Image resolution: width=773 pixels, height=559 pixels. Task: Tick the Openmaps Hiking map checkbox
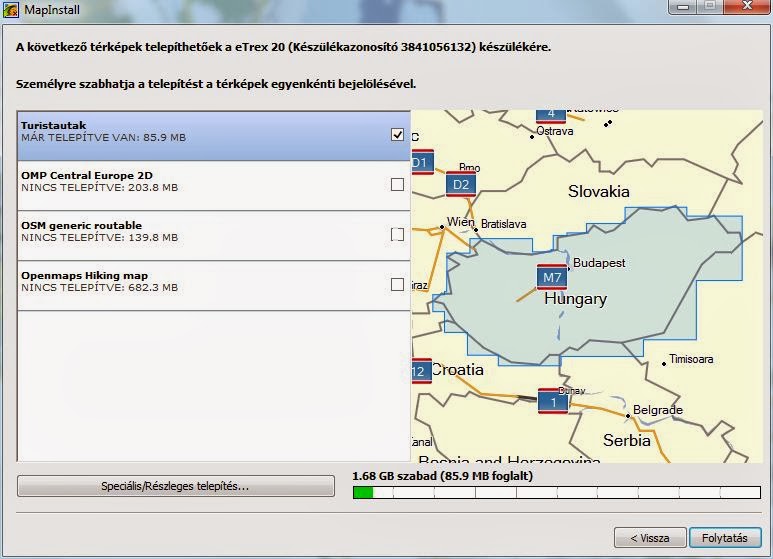pos(397,284)
